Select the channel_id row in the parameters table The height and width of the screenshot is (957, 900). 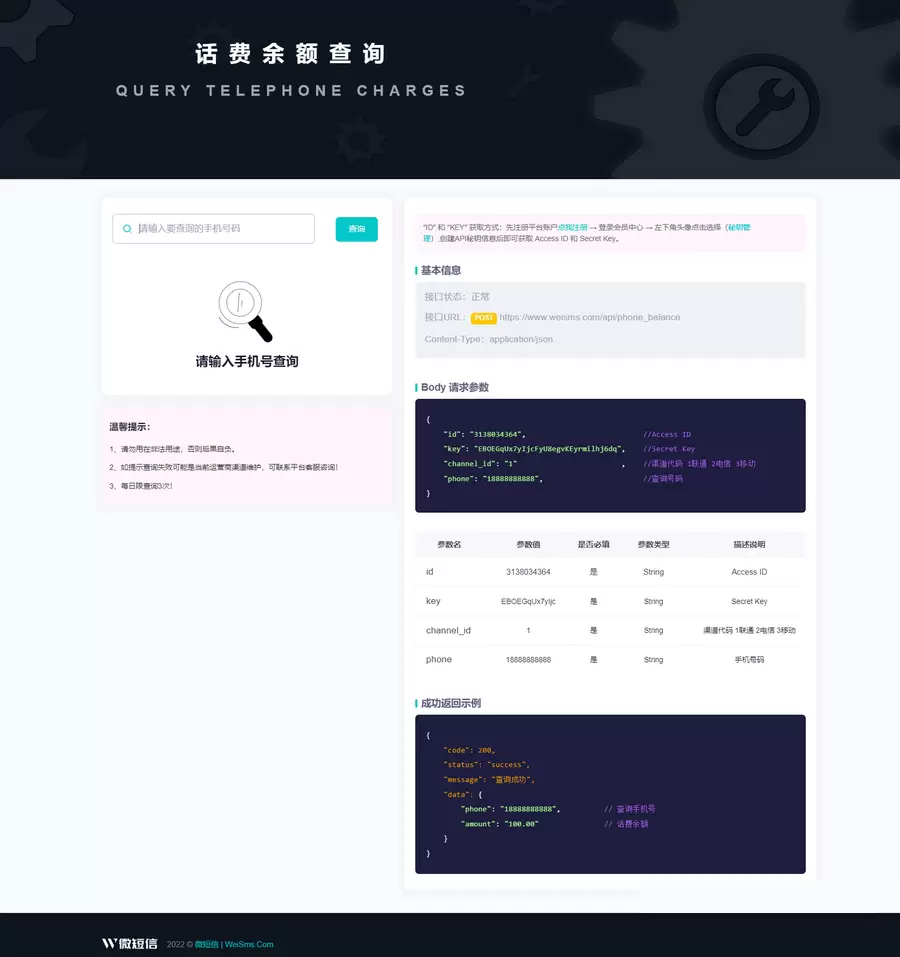tap(610, 630)
